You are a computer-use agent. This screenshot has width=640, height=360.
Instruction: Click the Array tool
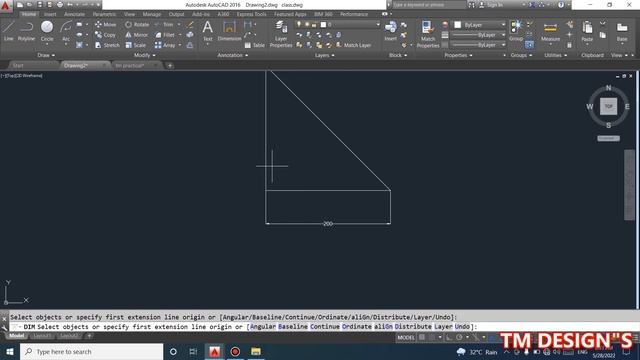click(165, 45)
